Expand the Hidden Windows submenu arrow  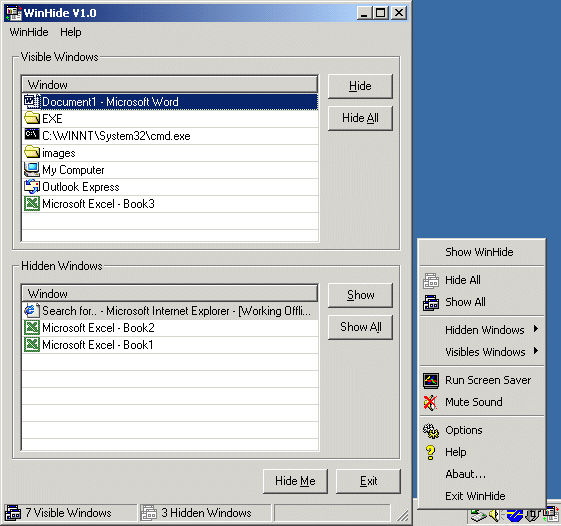pyautogui.click(x=536, y=329)
